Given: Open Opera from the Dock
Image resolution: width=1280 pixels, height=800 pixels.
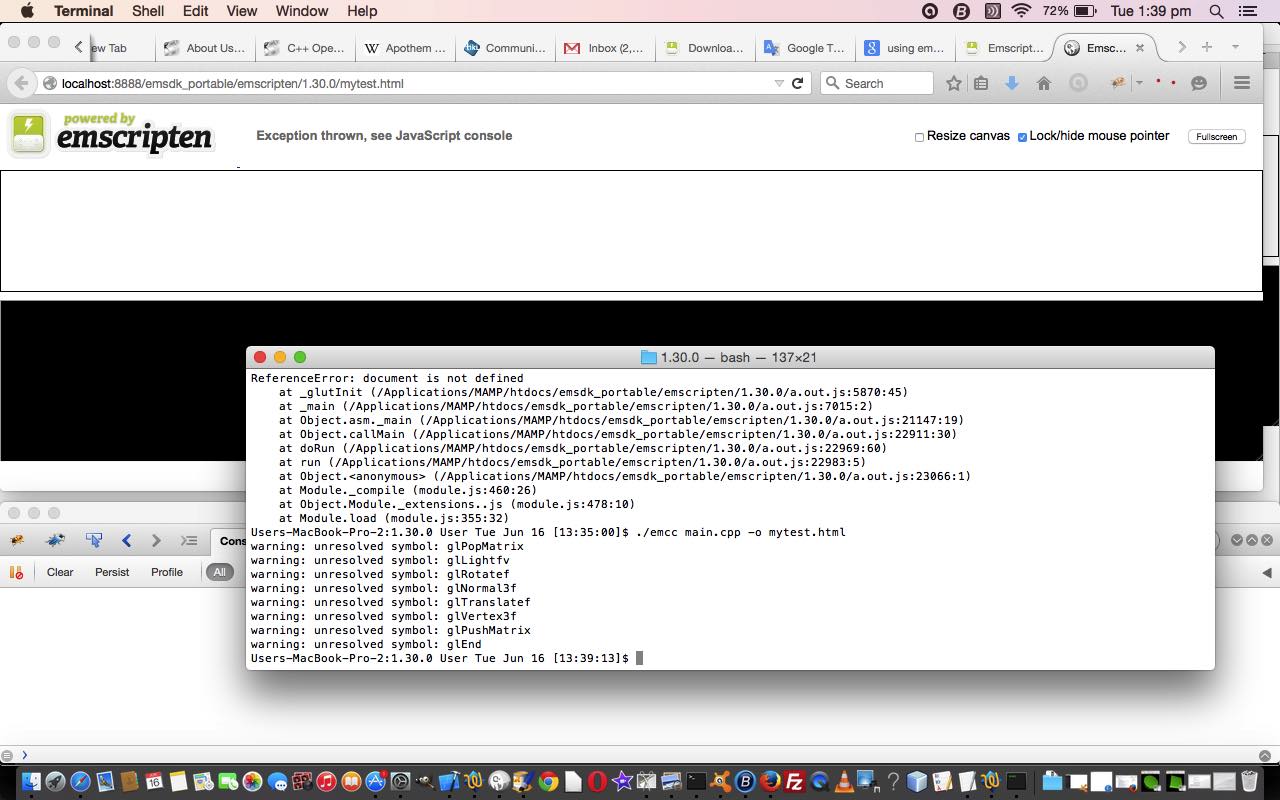Looking at the screenshot, I should click(597, 782).
